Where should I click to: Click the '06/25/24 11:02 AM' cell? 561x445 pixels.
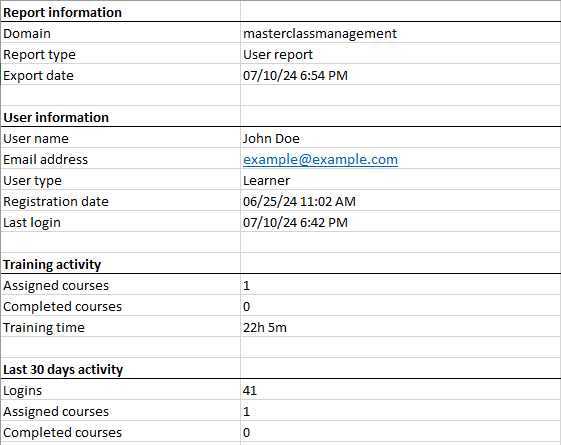401,201
